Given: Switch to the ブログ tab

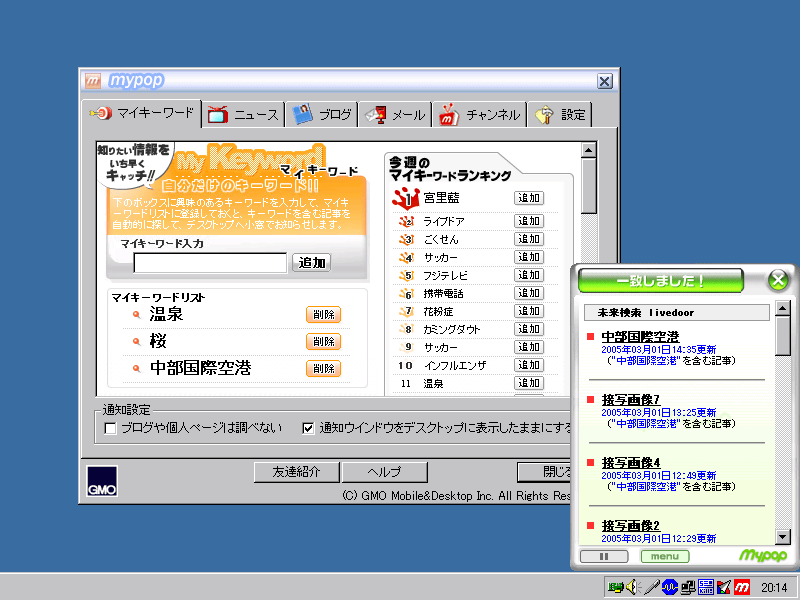Looking at the screenshot, I should pyautogui.click(x=321, y=115).
